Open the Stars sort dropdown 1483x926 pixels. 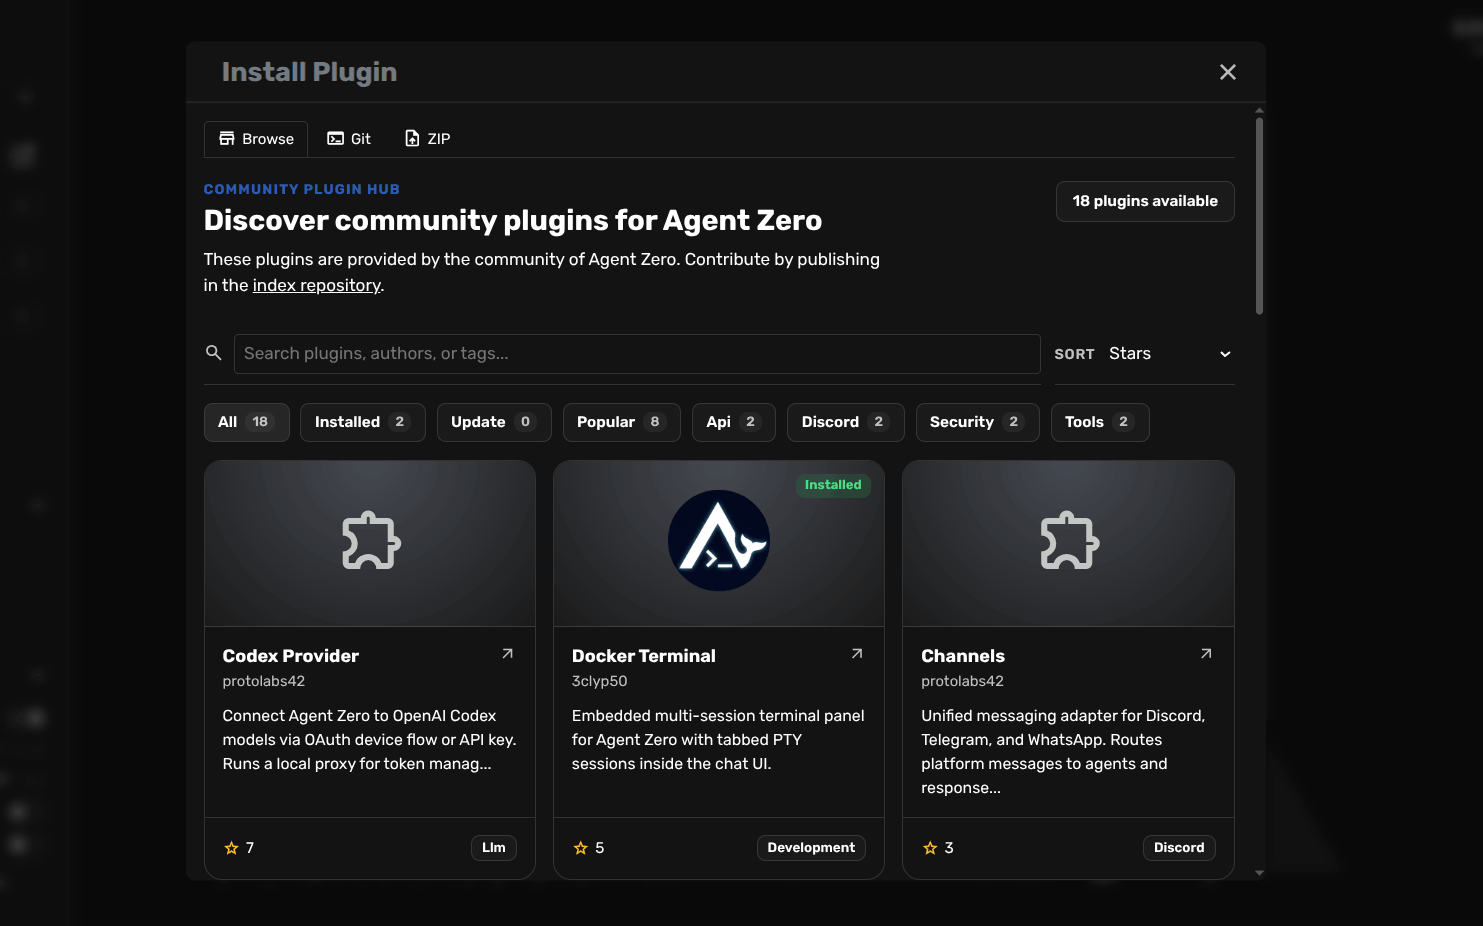[x=1170, y=353]
